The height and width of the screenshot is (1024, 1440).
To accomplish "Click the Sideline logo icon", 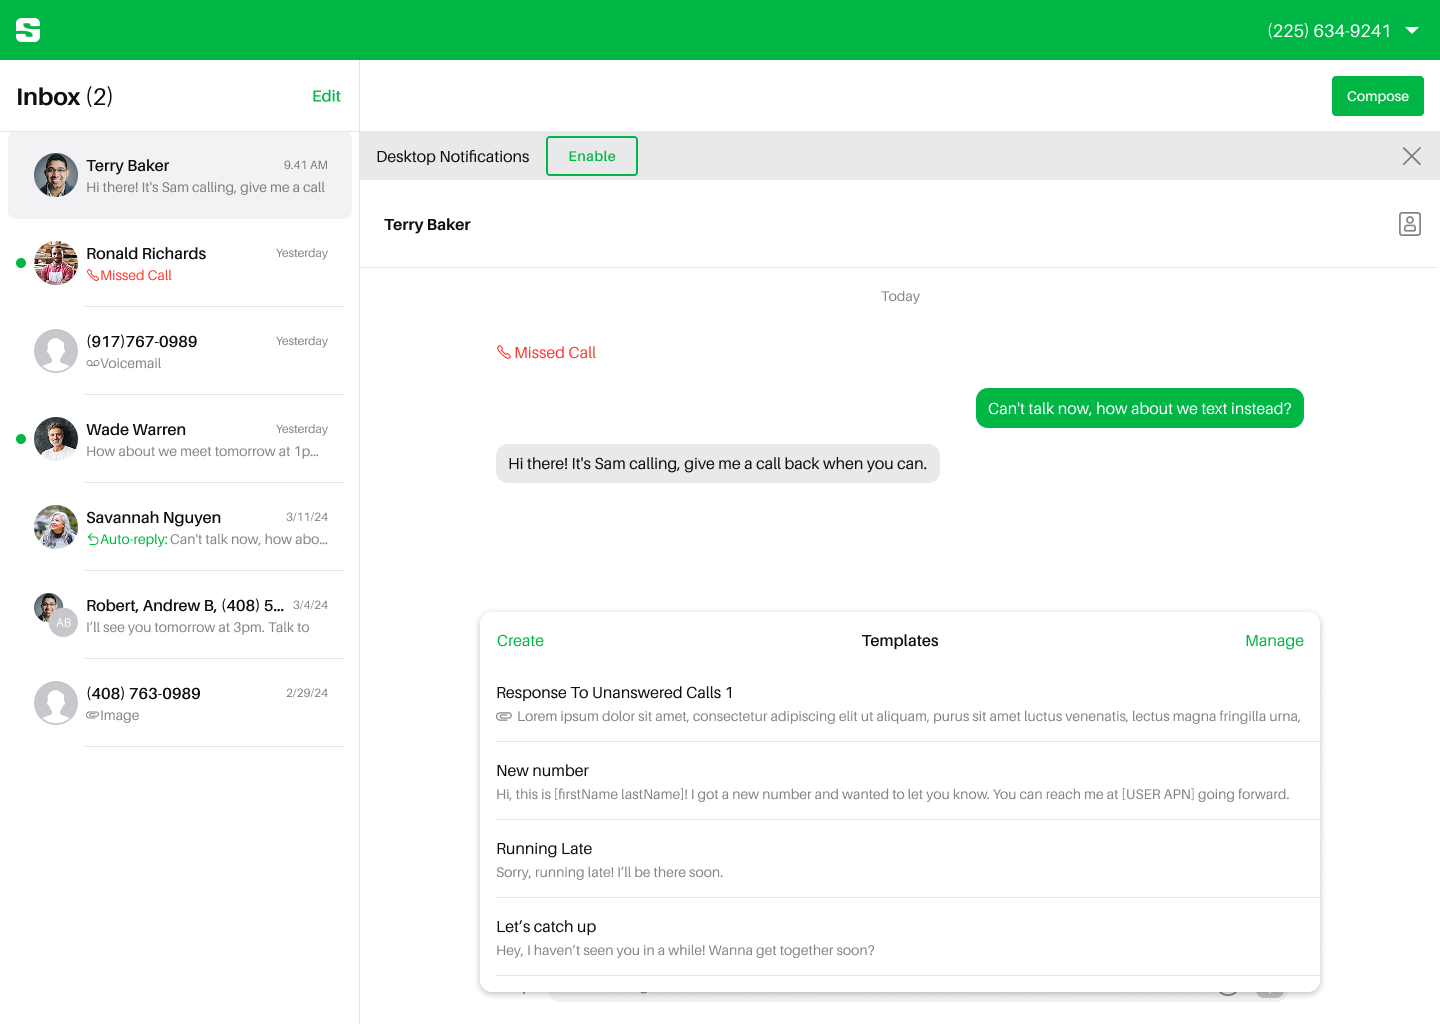I will click(28, 30).
